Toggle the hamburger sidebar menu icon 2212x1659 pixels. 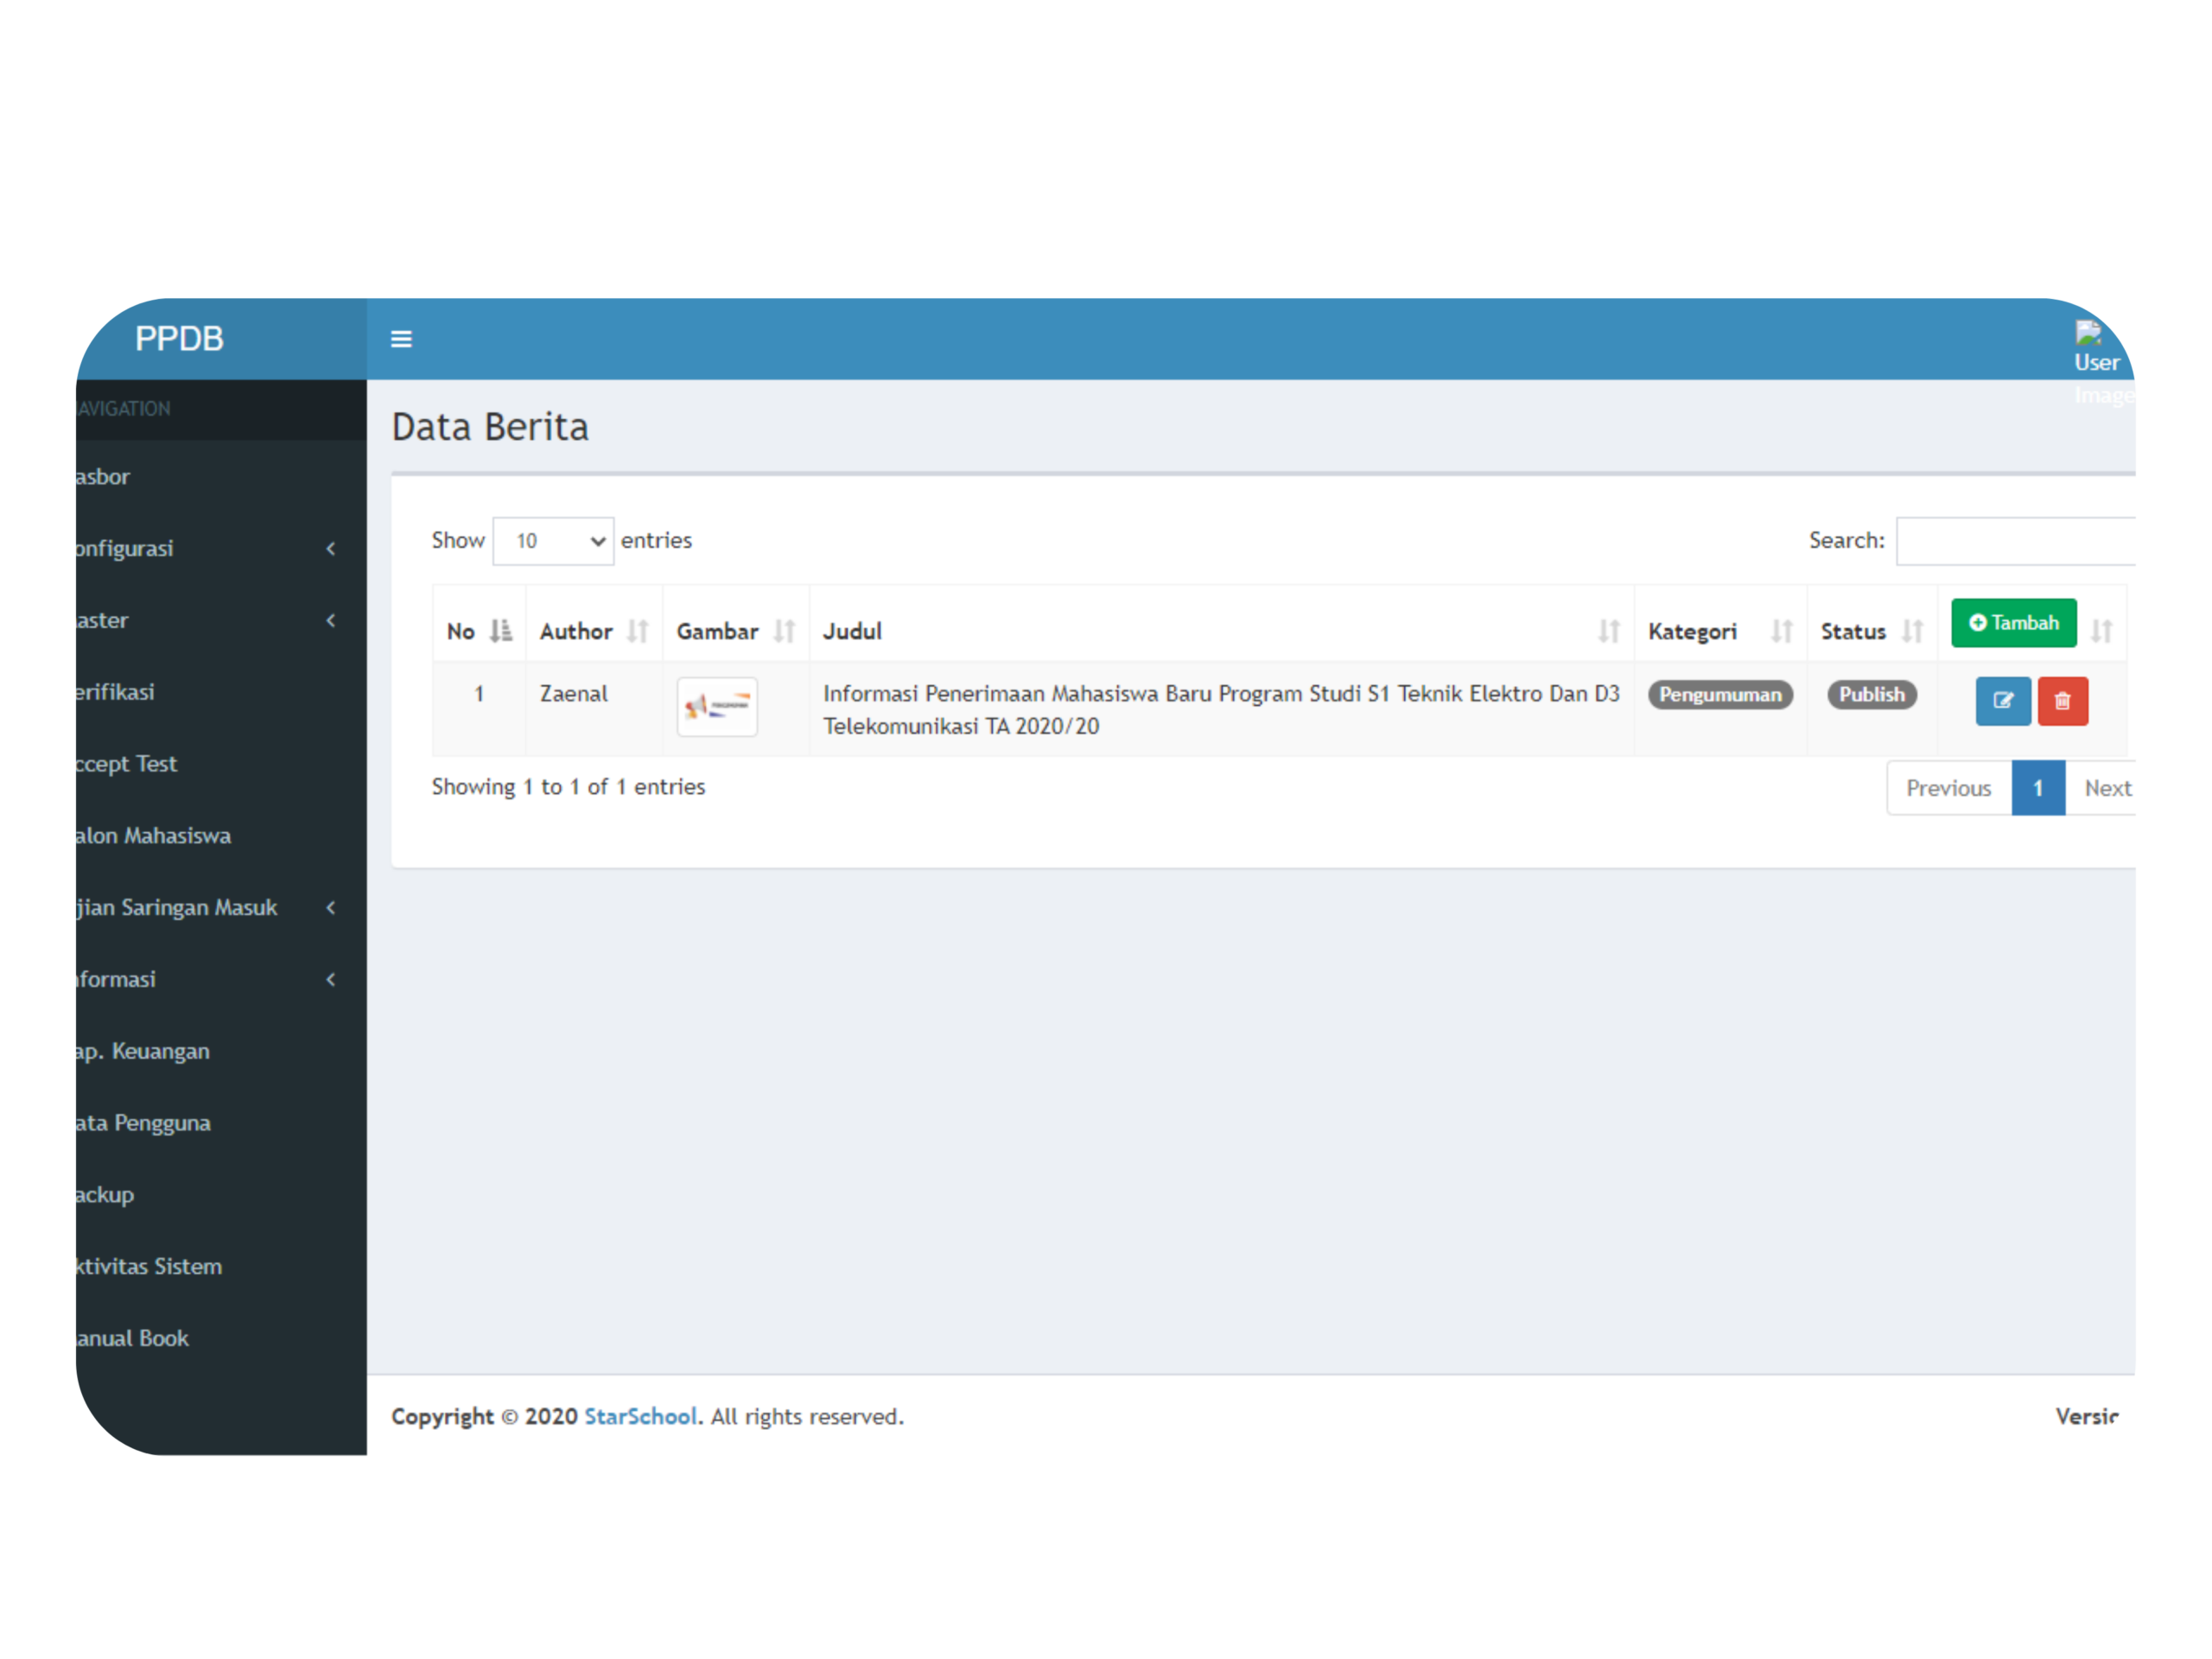pyautogui.click(x=401, y=339)
